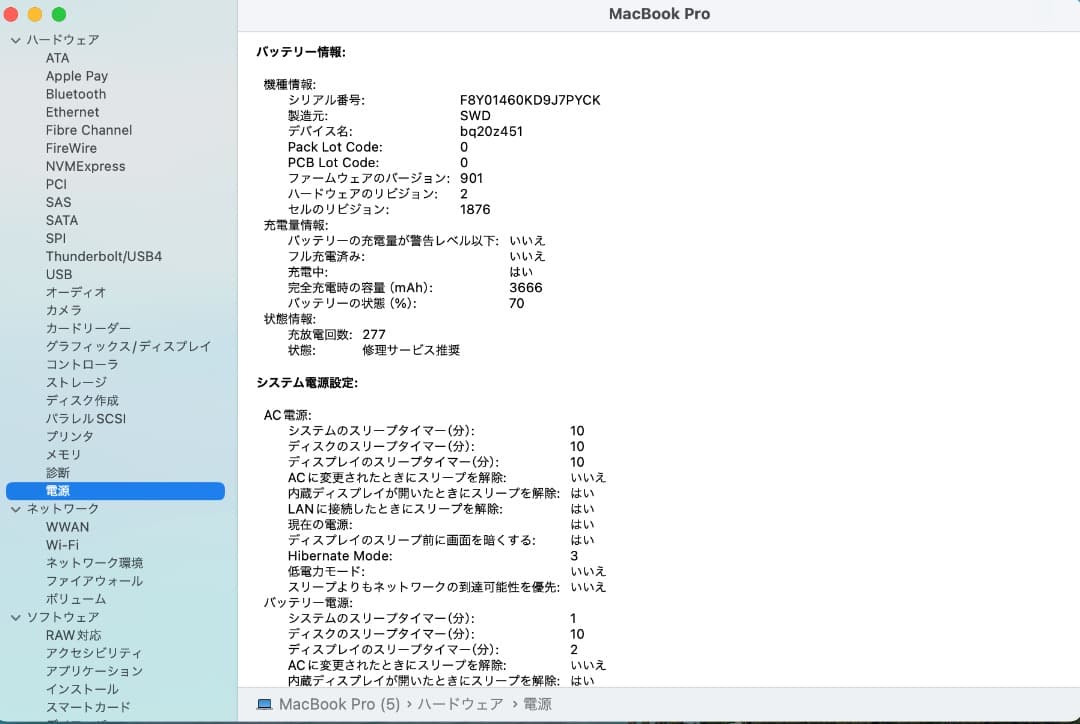The width and height of the screenshot is (1080, 724).
Task: Collapse the ネットワーク section in the sidebar
Action: 15,508
